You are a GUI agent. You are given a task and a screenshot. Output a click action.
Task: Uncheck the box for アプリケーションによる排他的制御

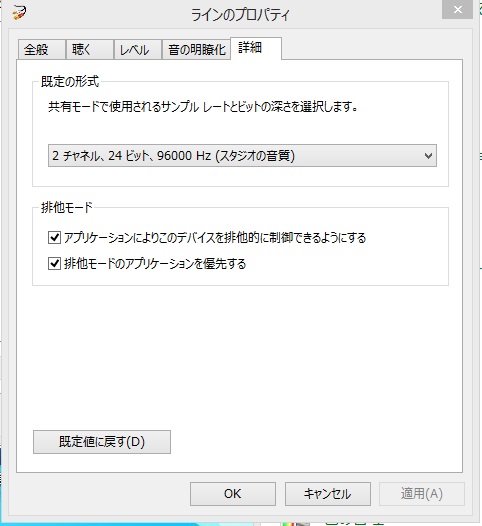coord(54,238)
